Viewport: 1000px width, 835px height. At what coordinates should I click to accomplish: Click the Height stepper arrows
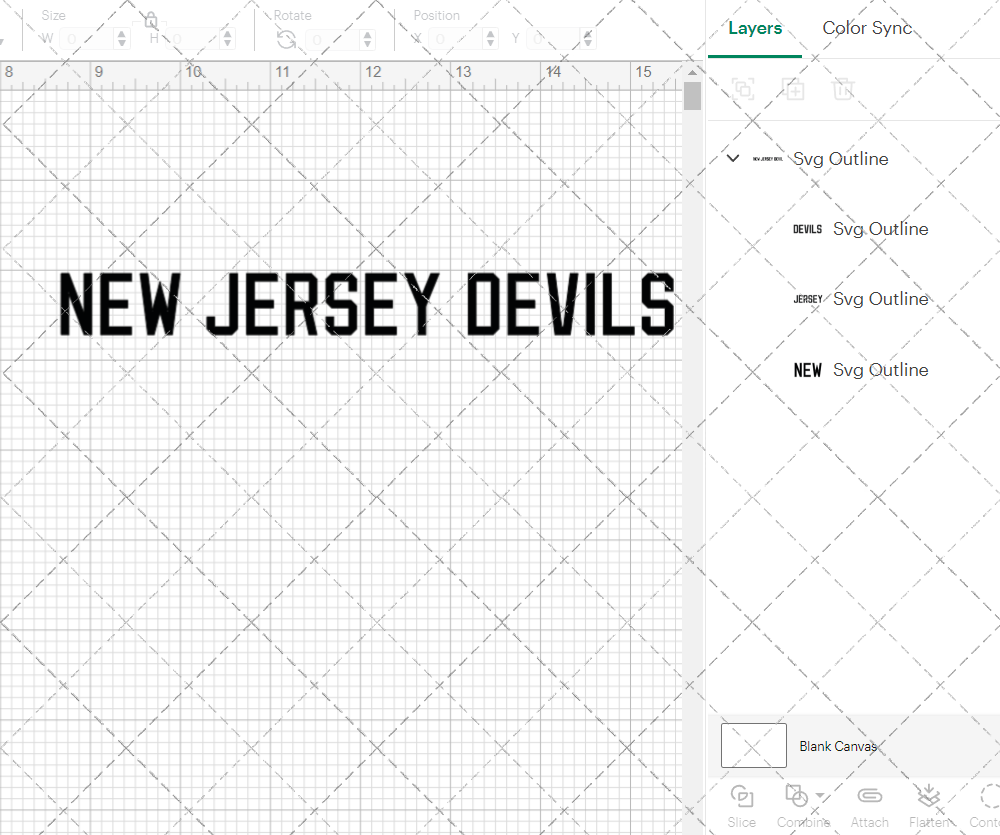[x=228, y=39]
